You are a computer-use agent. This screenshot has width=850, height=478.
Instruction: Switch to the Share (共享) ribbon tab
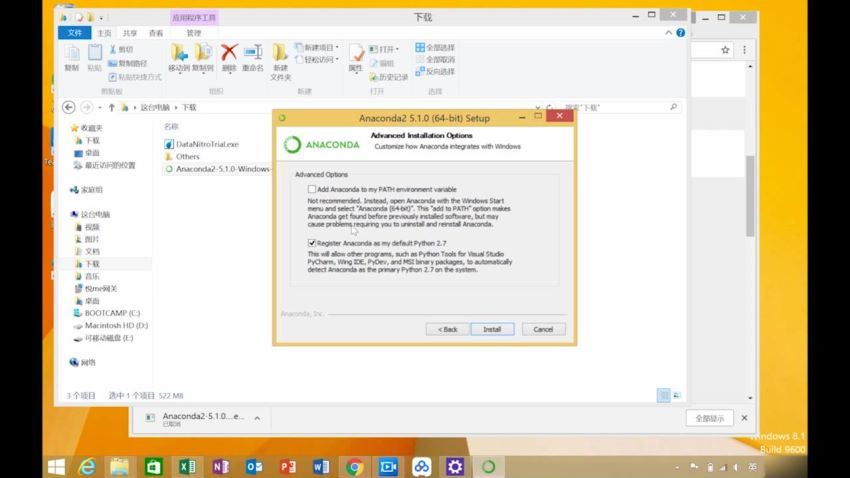point(130,33)
